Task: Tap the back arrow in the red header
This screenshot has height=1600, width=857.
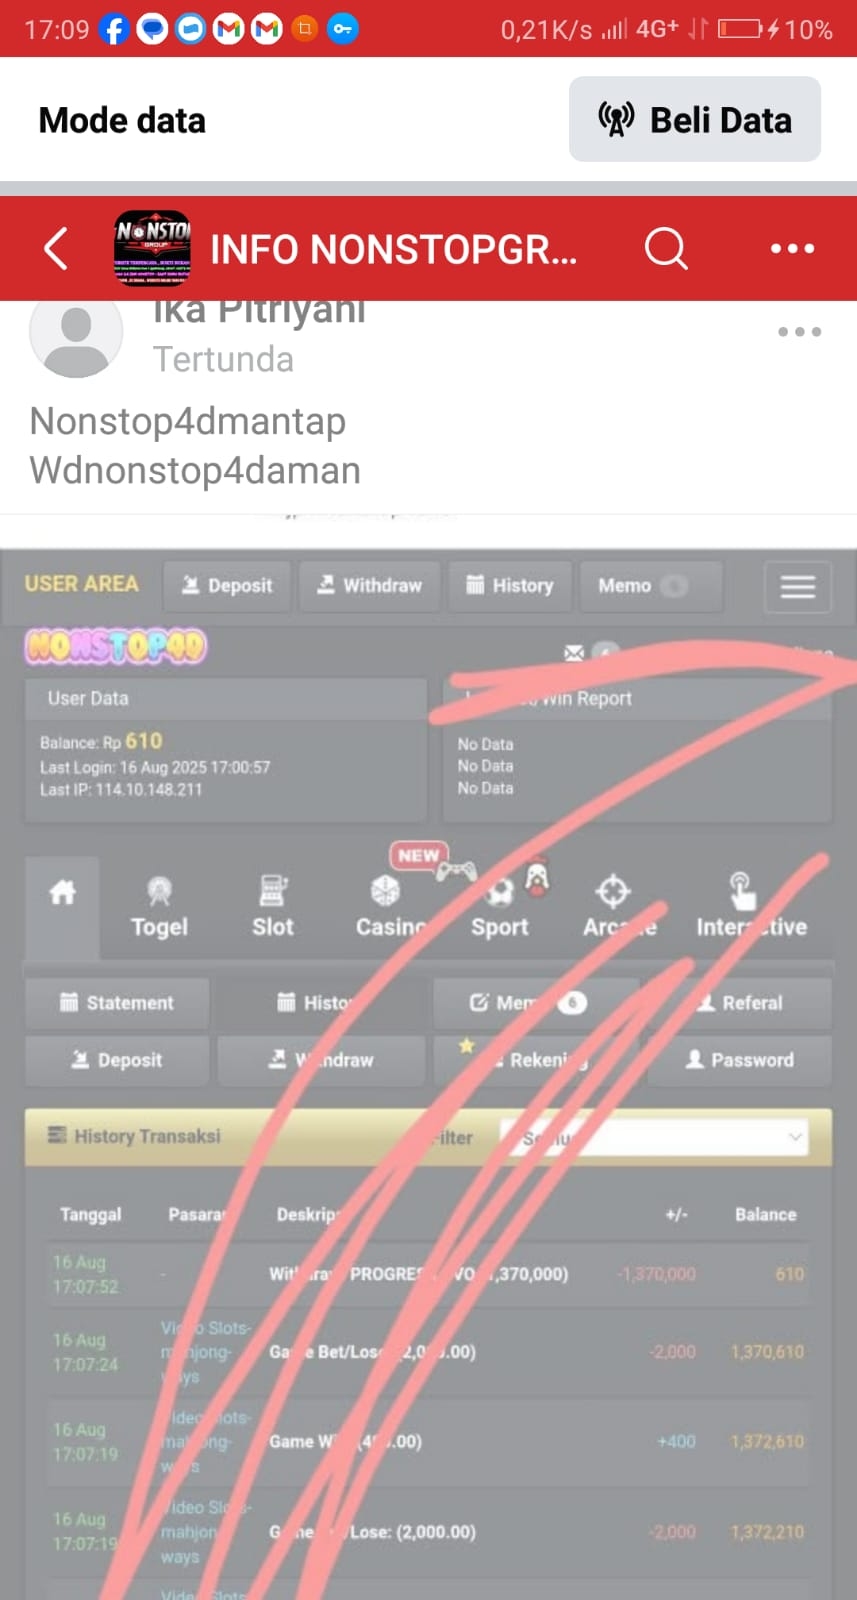Action: [x=56, y=248]
